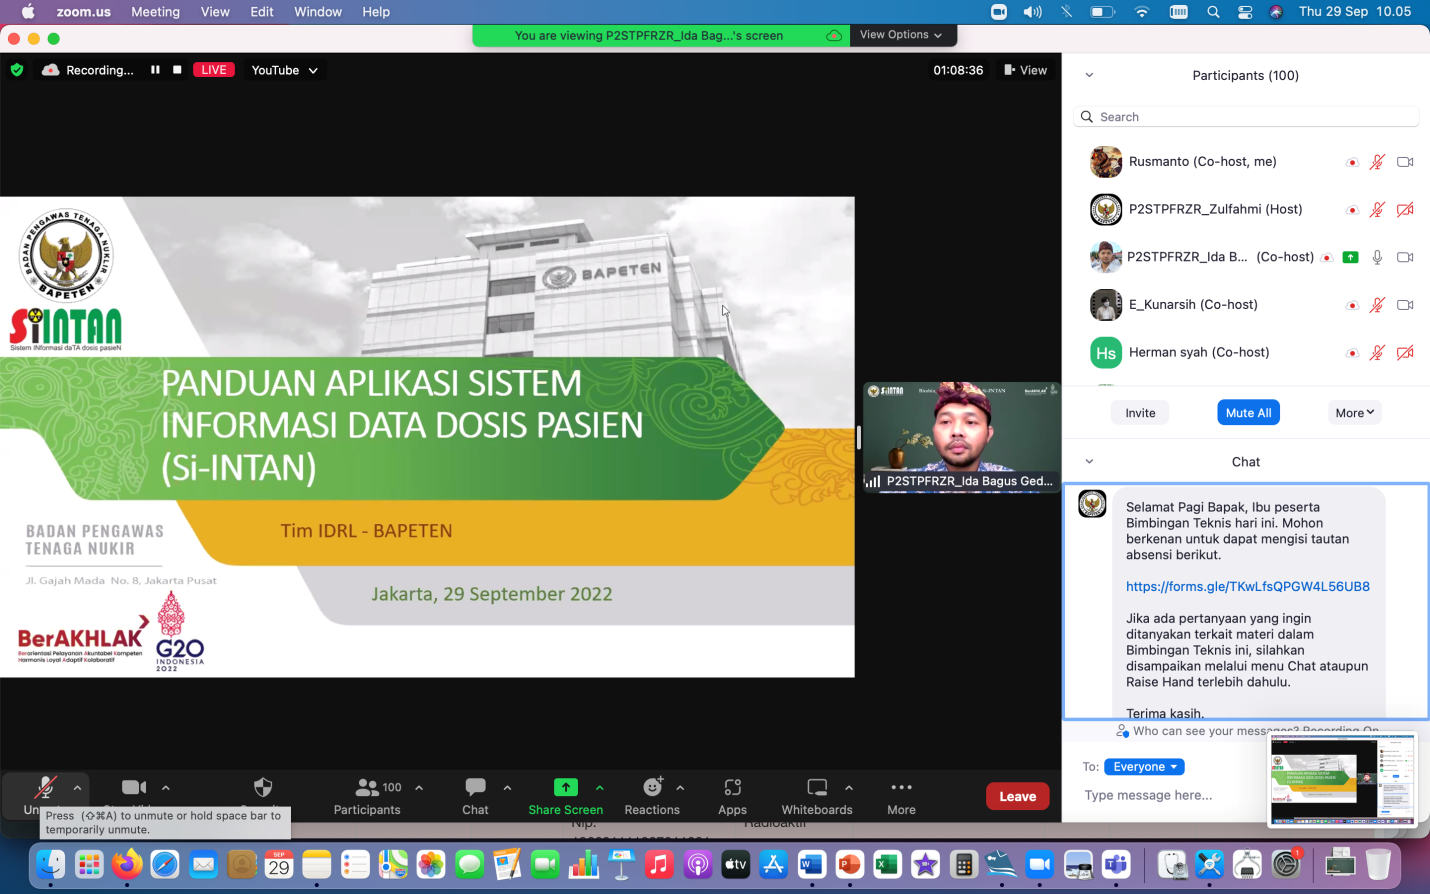Collapse the Participants (100) panel chevron
The image size is (1430, 894).
(x=1089, y=75)
